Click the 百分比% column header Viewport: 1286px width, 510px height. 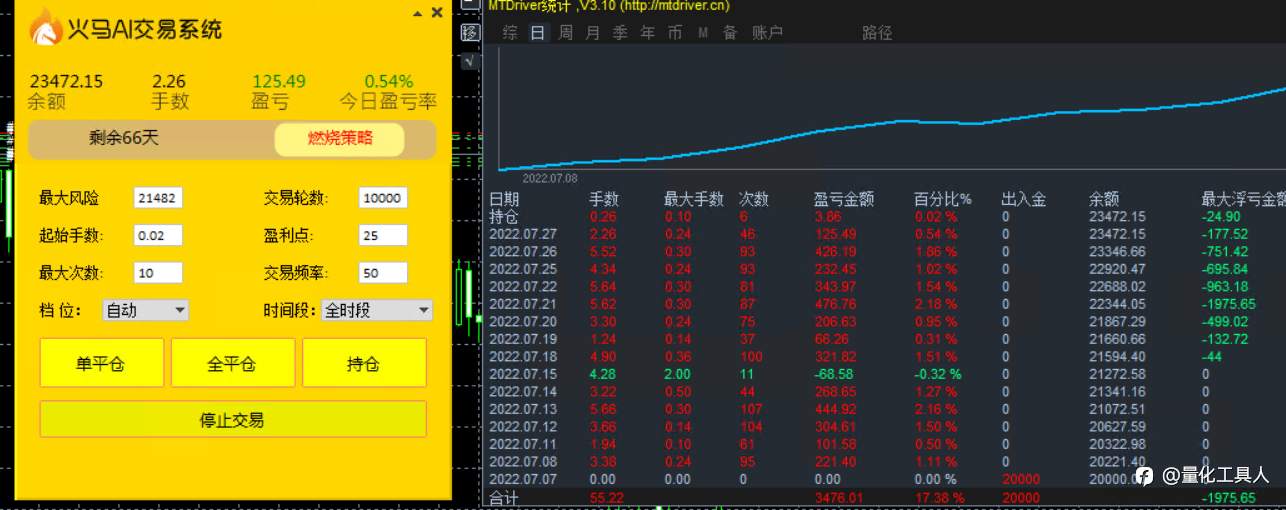[x=943, y=200]
